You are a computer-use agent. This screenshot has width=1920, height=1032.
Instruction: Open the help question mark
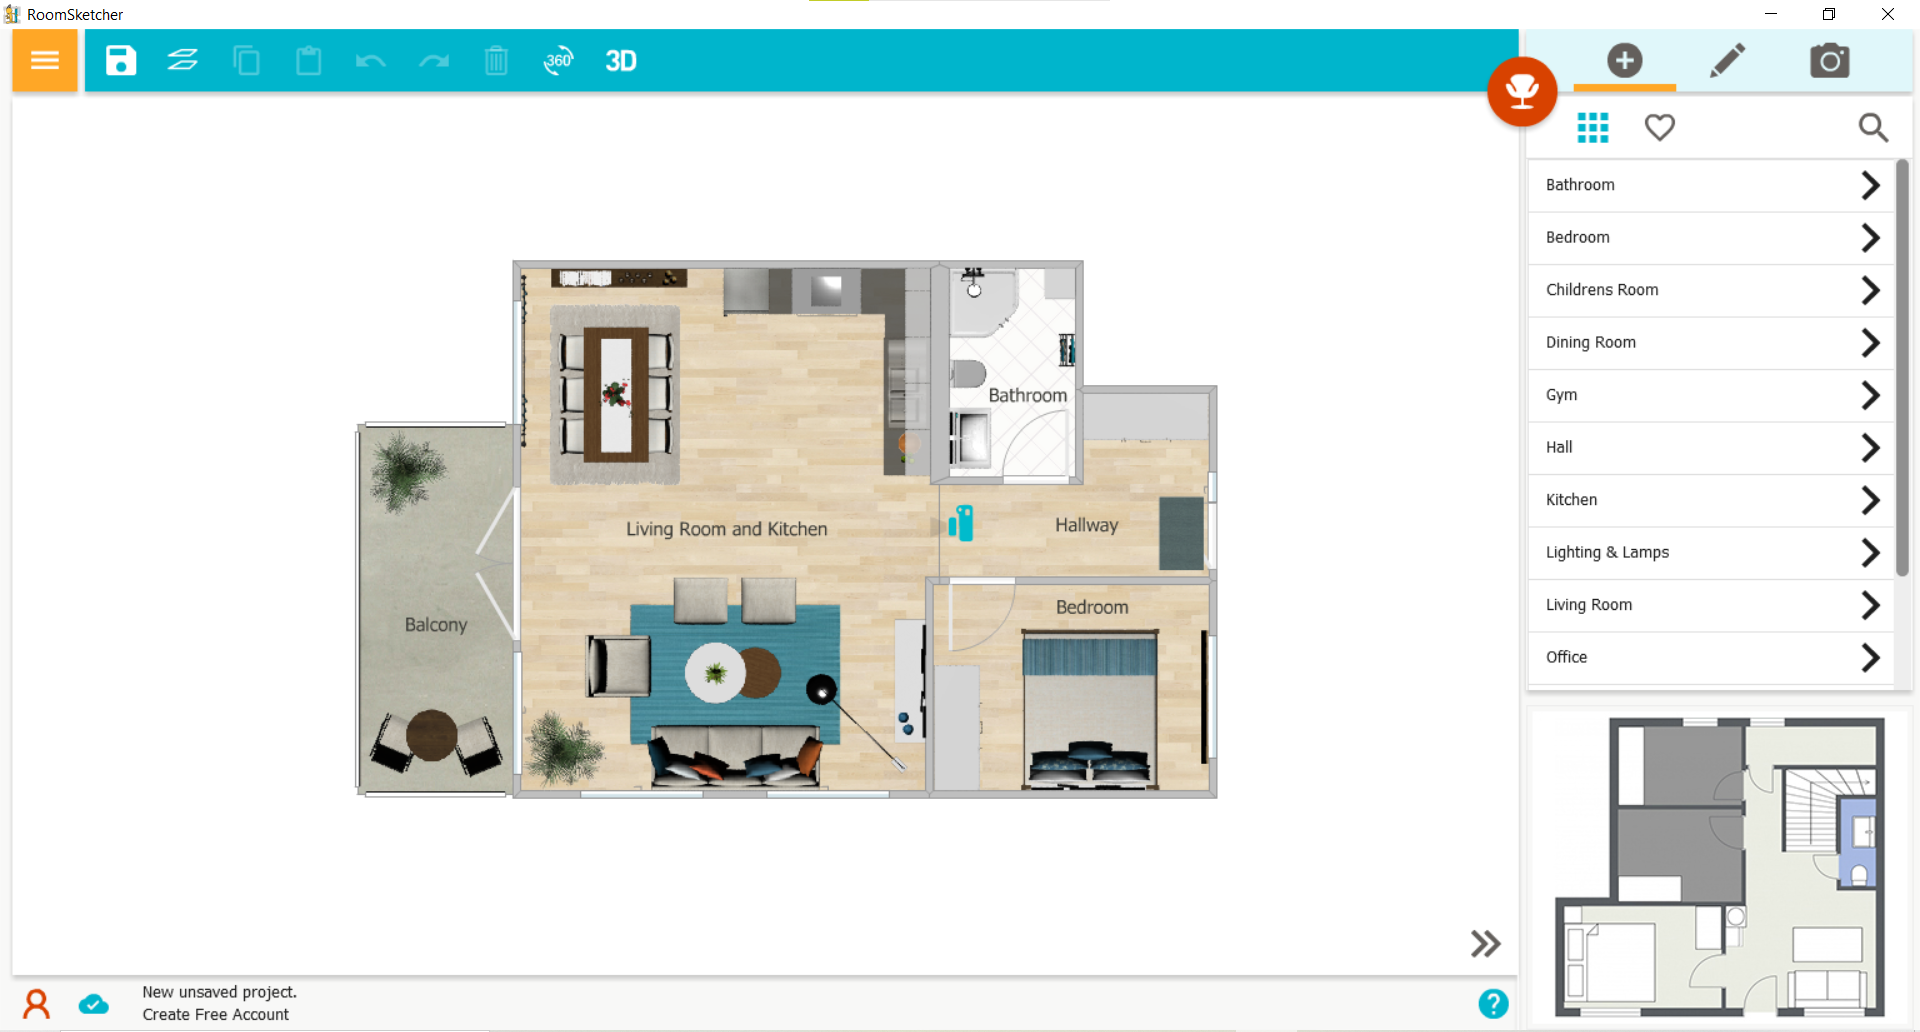[1493, 1004]
